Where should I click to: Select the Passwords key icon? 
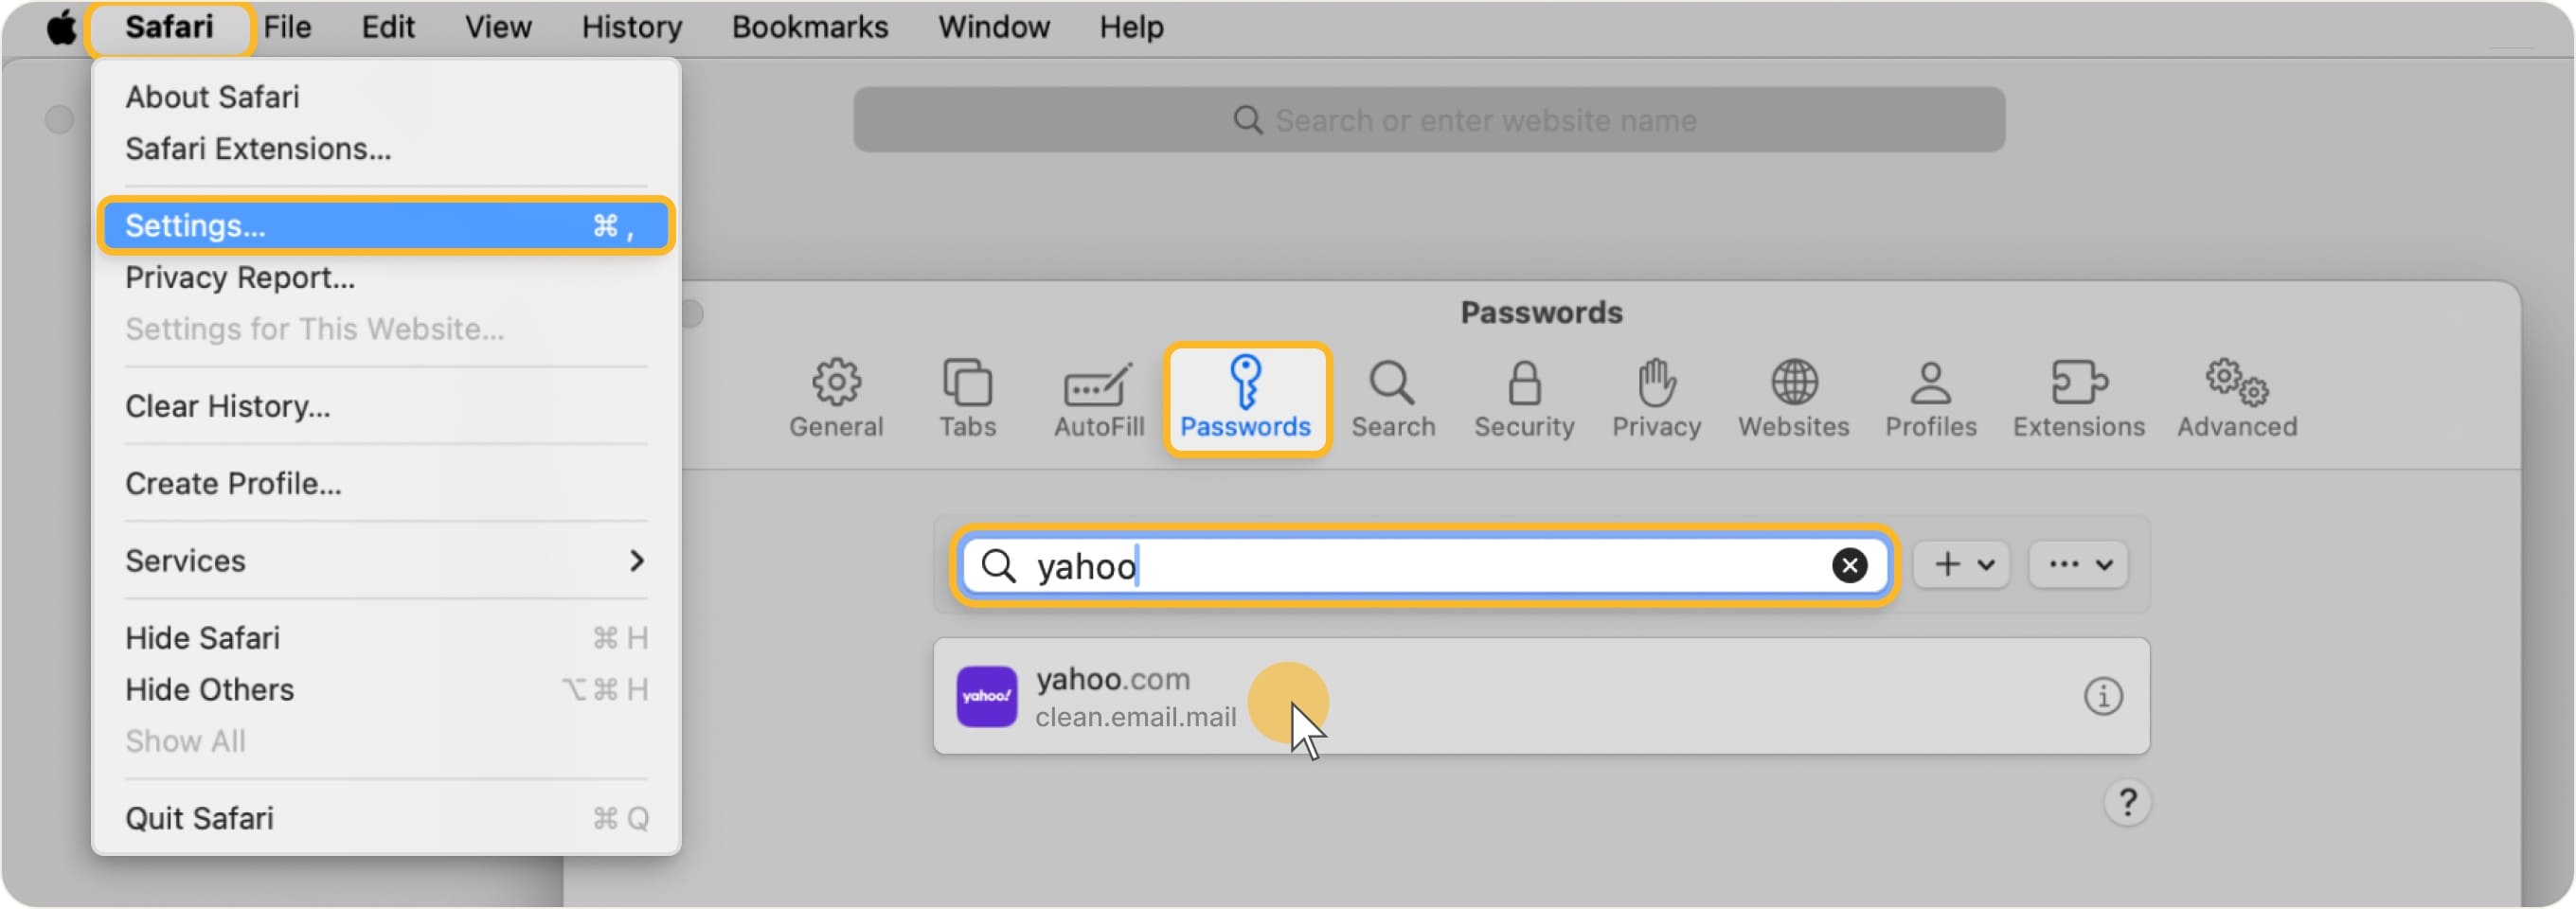click(1246, 397)
